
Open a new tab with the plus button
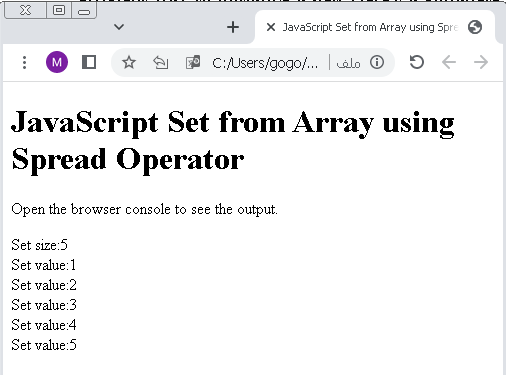pyautogui.click(x=233, y=27)
